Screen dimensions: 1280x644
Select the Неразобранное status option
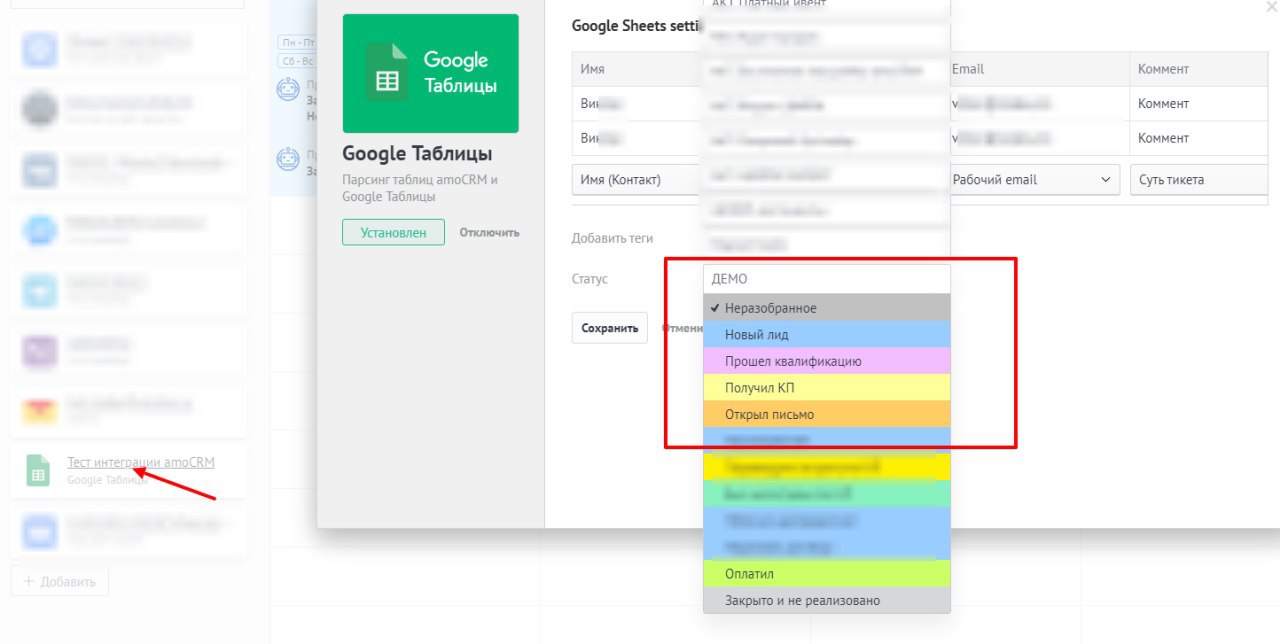pos(826,308)
